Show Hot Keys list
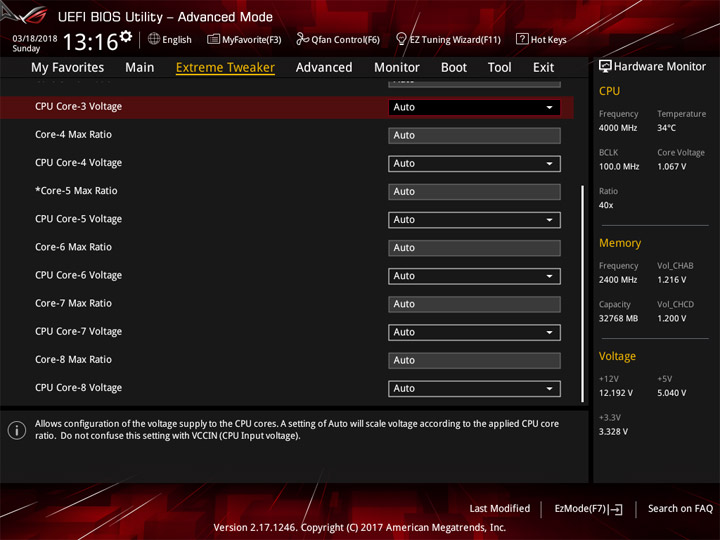The height and width of the screenshot is (540, 720). pyautogui.click(x=548, y=40)
